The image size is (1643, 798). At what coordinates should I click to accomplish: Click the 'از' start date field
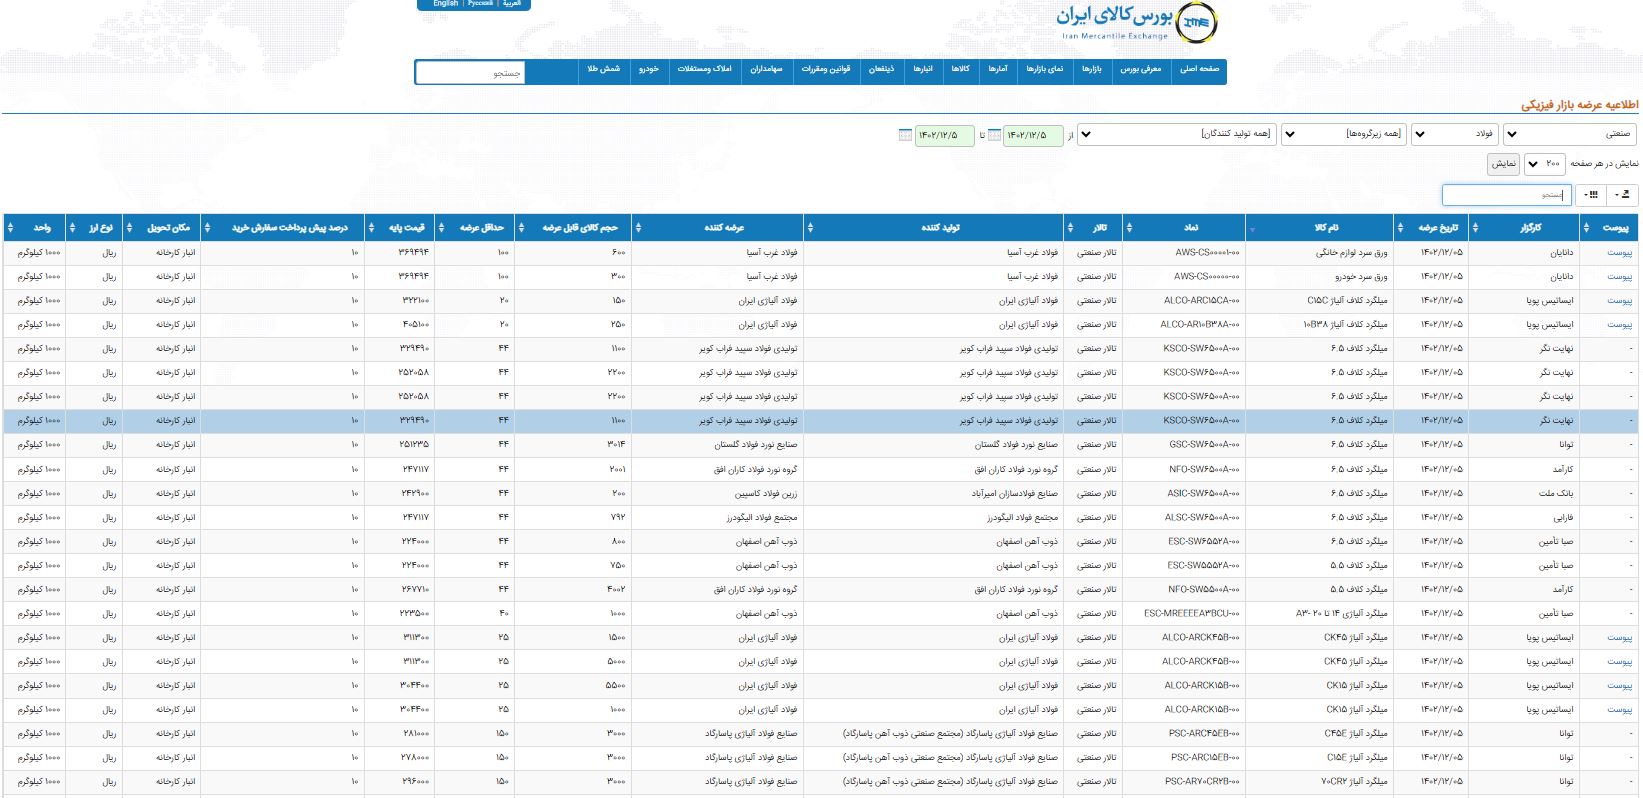[1033, 135]
